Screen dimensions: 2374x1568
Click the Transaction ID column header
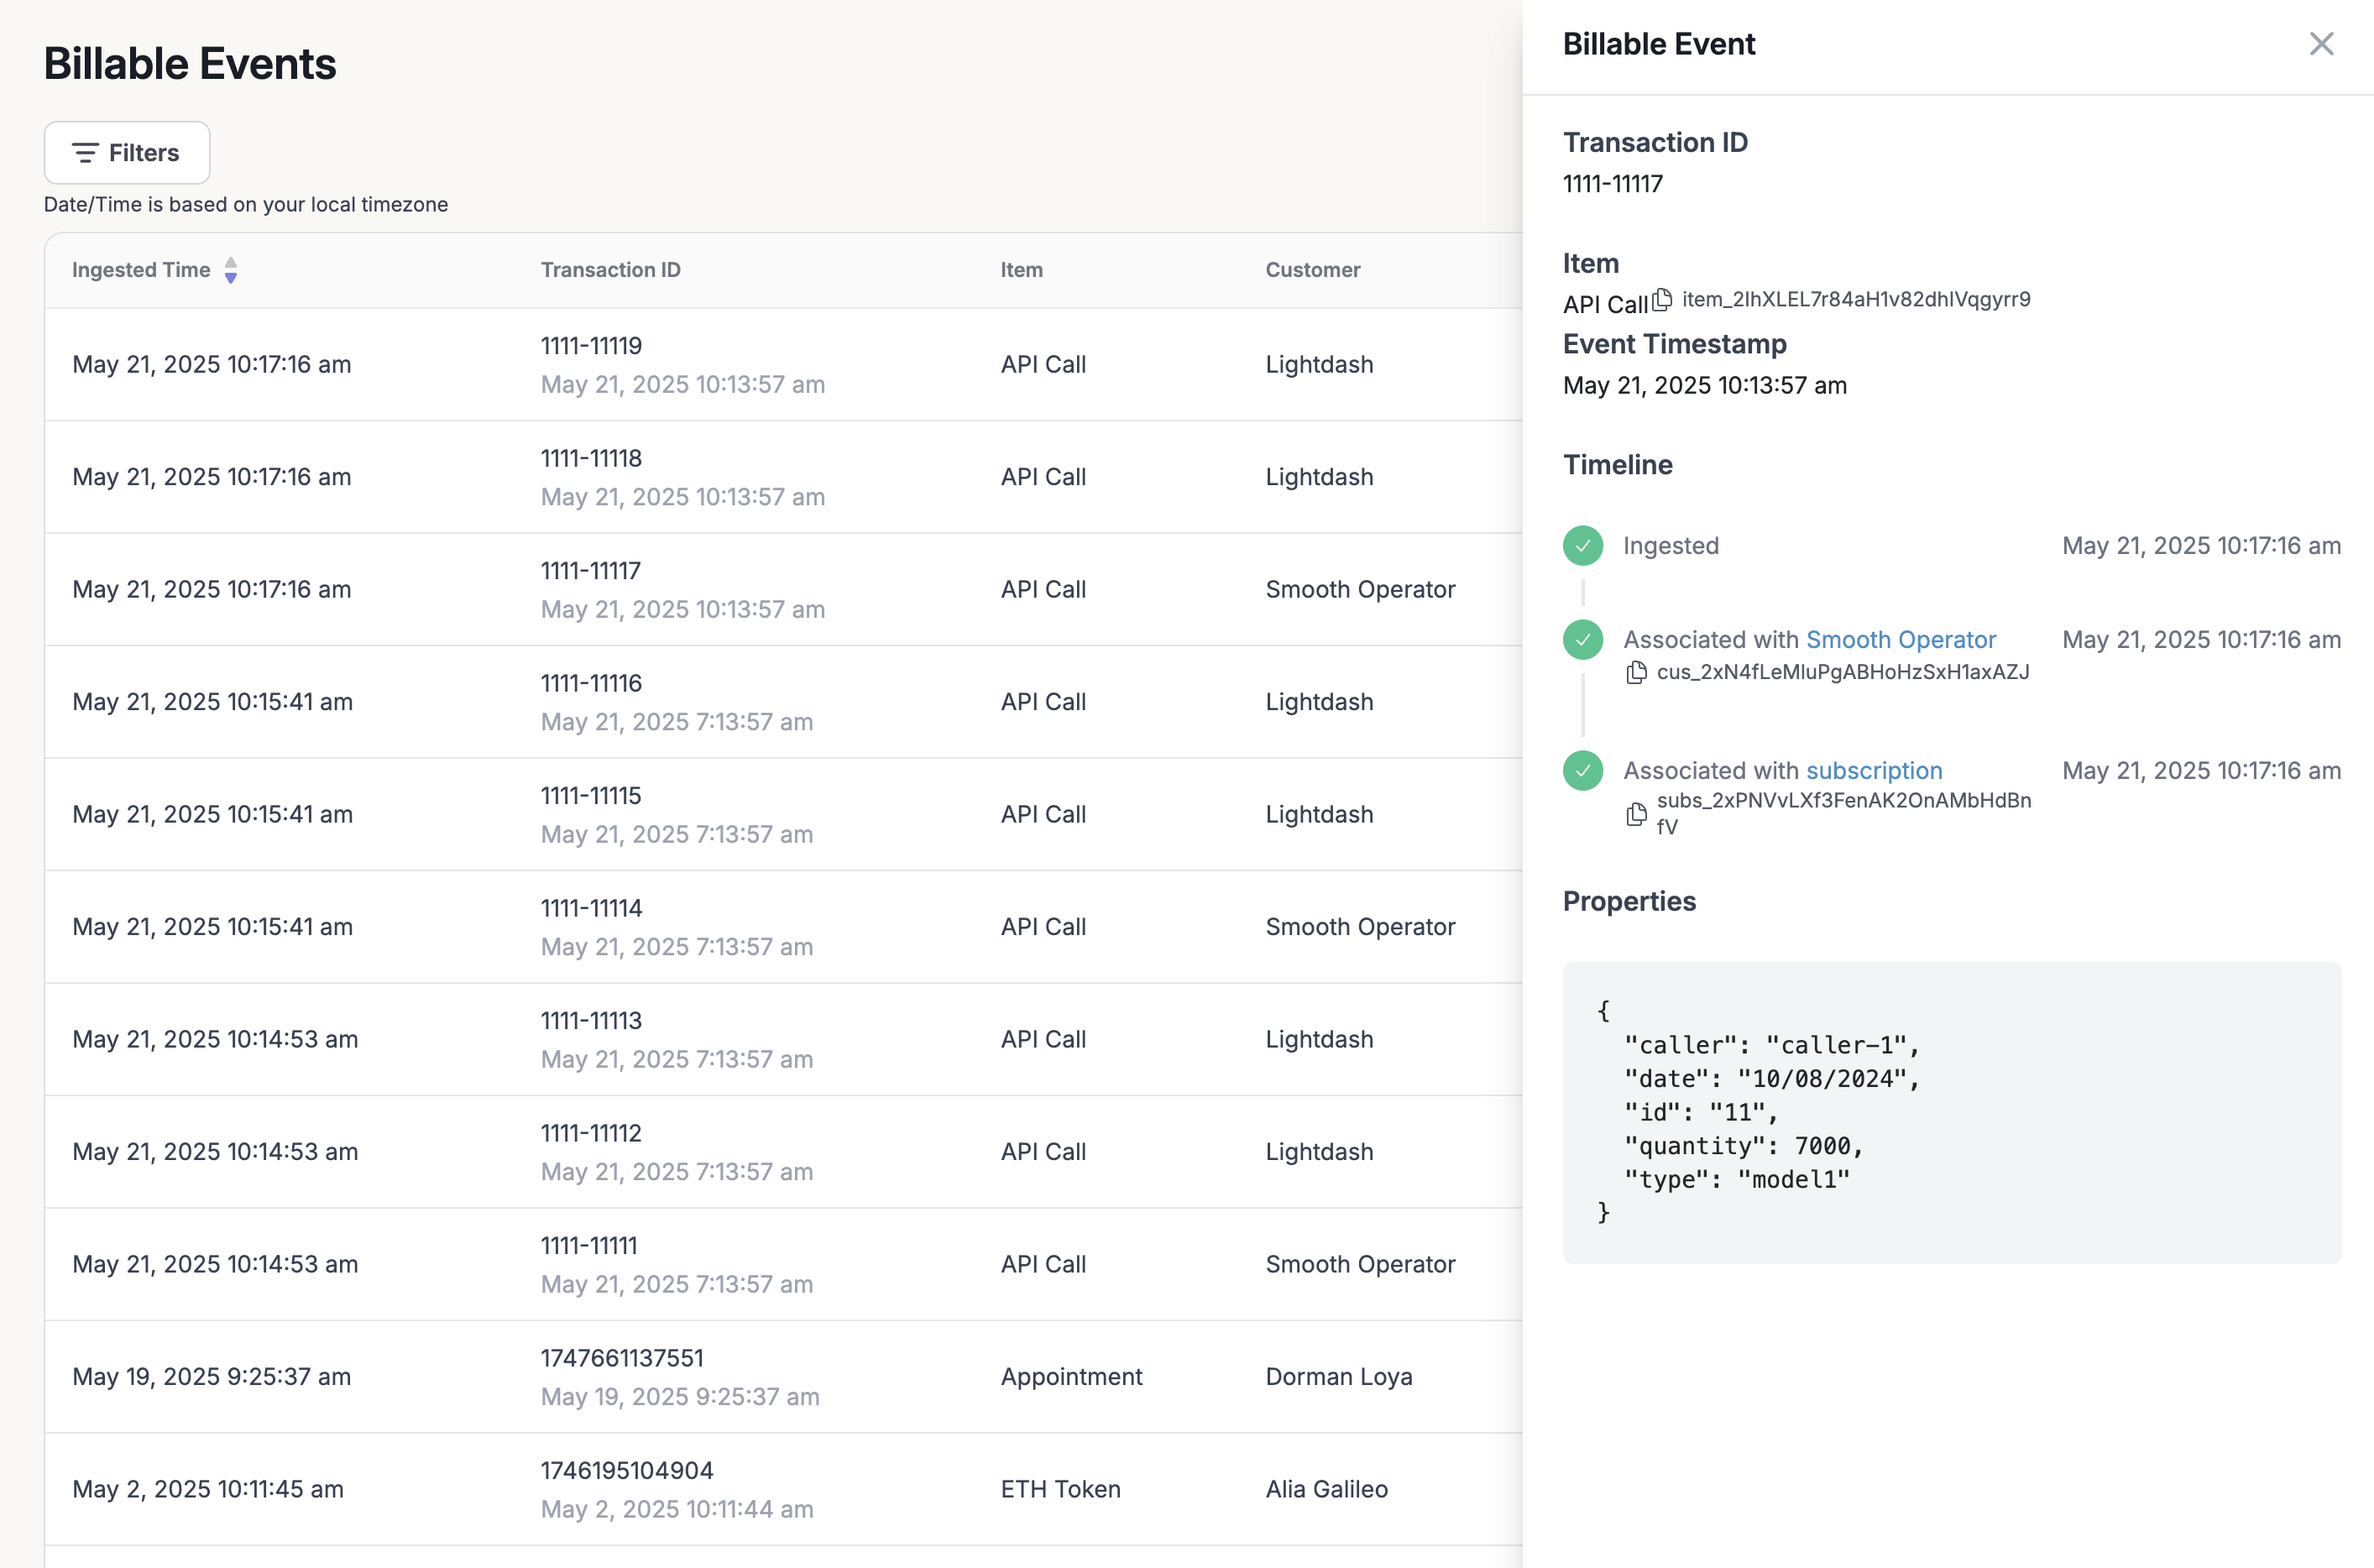click(610, 270)
